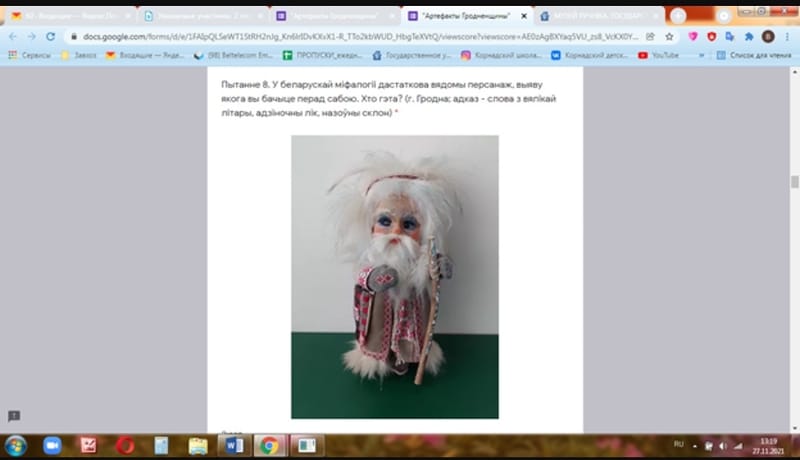Click the browser back arrow
This screenshot has height=460, width=800.
(13, 36)
